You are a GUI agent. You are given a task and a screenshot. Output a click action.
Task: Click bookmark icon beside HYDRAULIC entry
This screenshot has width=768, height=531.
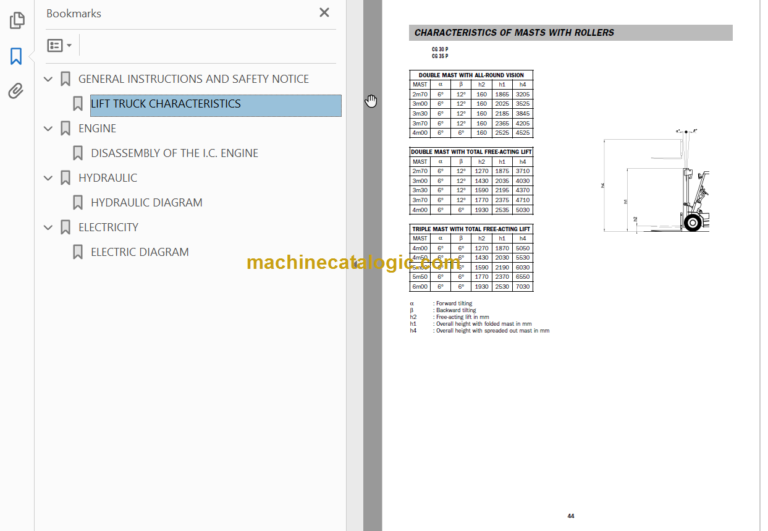click(x=65, y=178)
